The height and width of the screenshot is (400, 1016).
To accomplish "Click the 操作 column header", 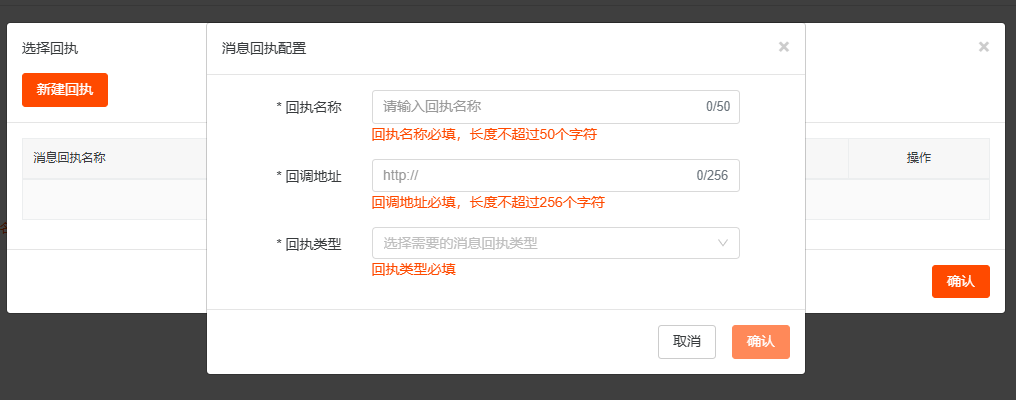I will click(919, 158).
